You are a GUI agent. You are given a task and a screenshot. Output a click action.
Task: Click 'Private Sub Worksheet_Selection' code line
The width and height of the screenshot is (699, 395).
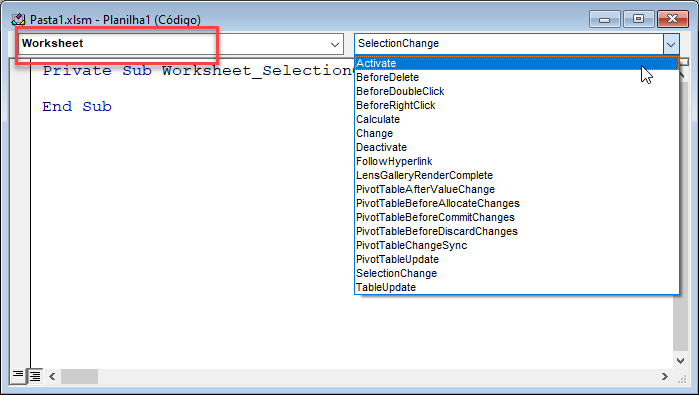(x=198, y=71)
